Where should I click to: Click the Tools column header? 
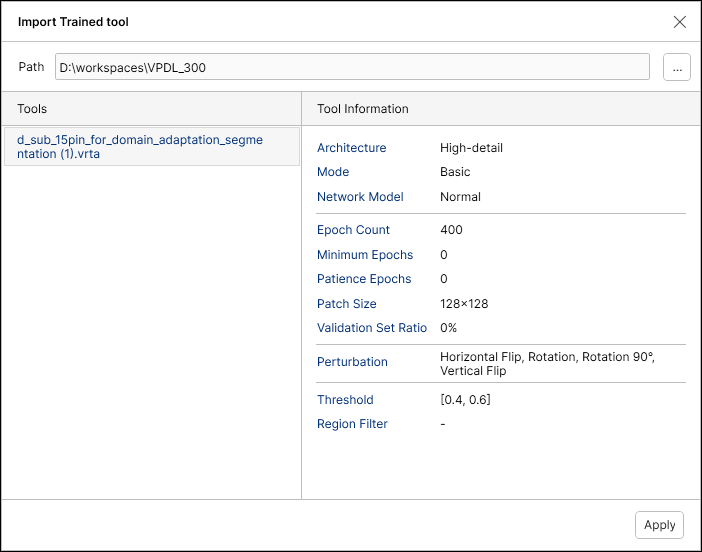32,109
